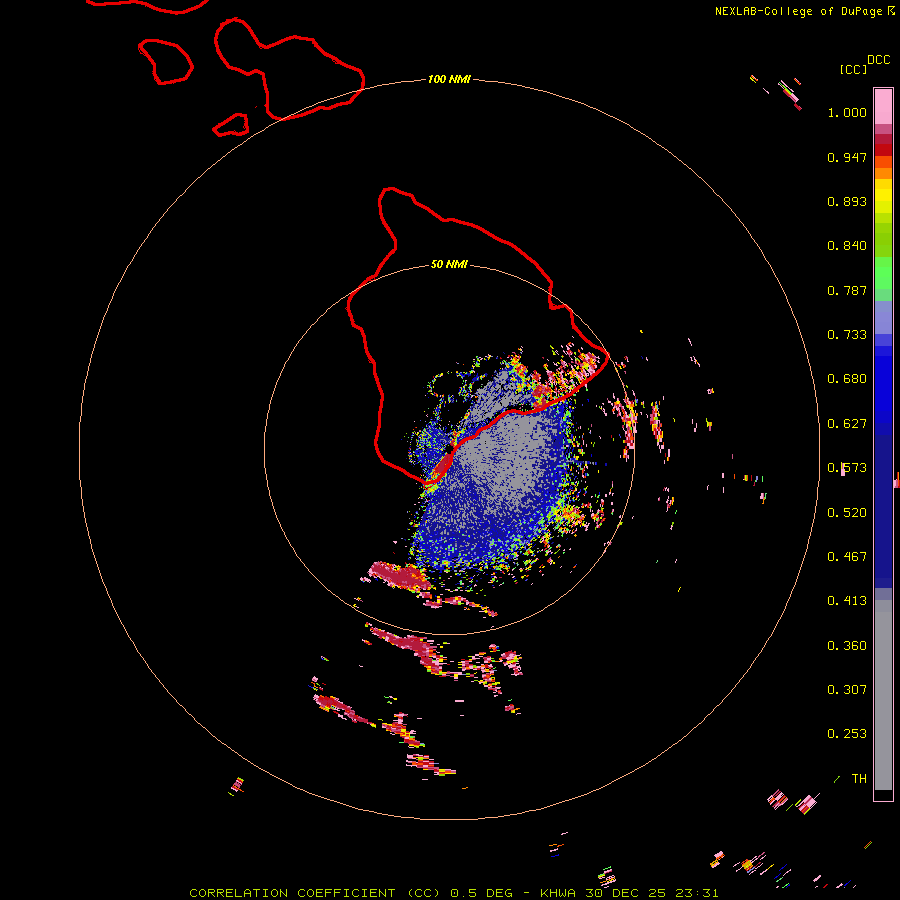
Task: Select the 0.893 scale value
Action: [x=847, y=201]
